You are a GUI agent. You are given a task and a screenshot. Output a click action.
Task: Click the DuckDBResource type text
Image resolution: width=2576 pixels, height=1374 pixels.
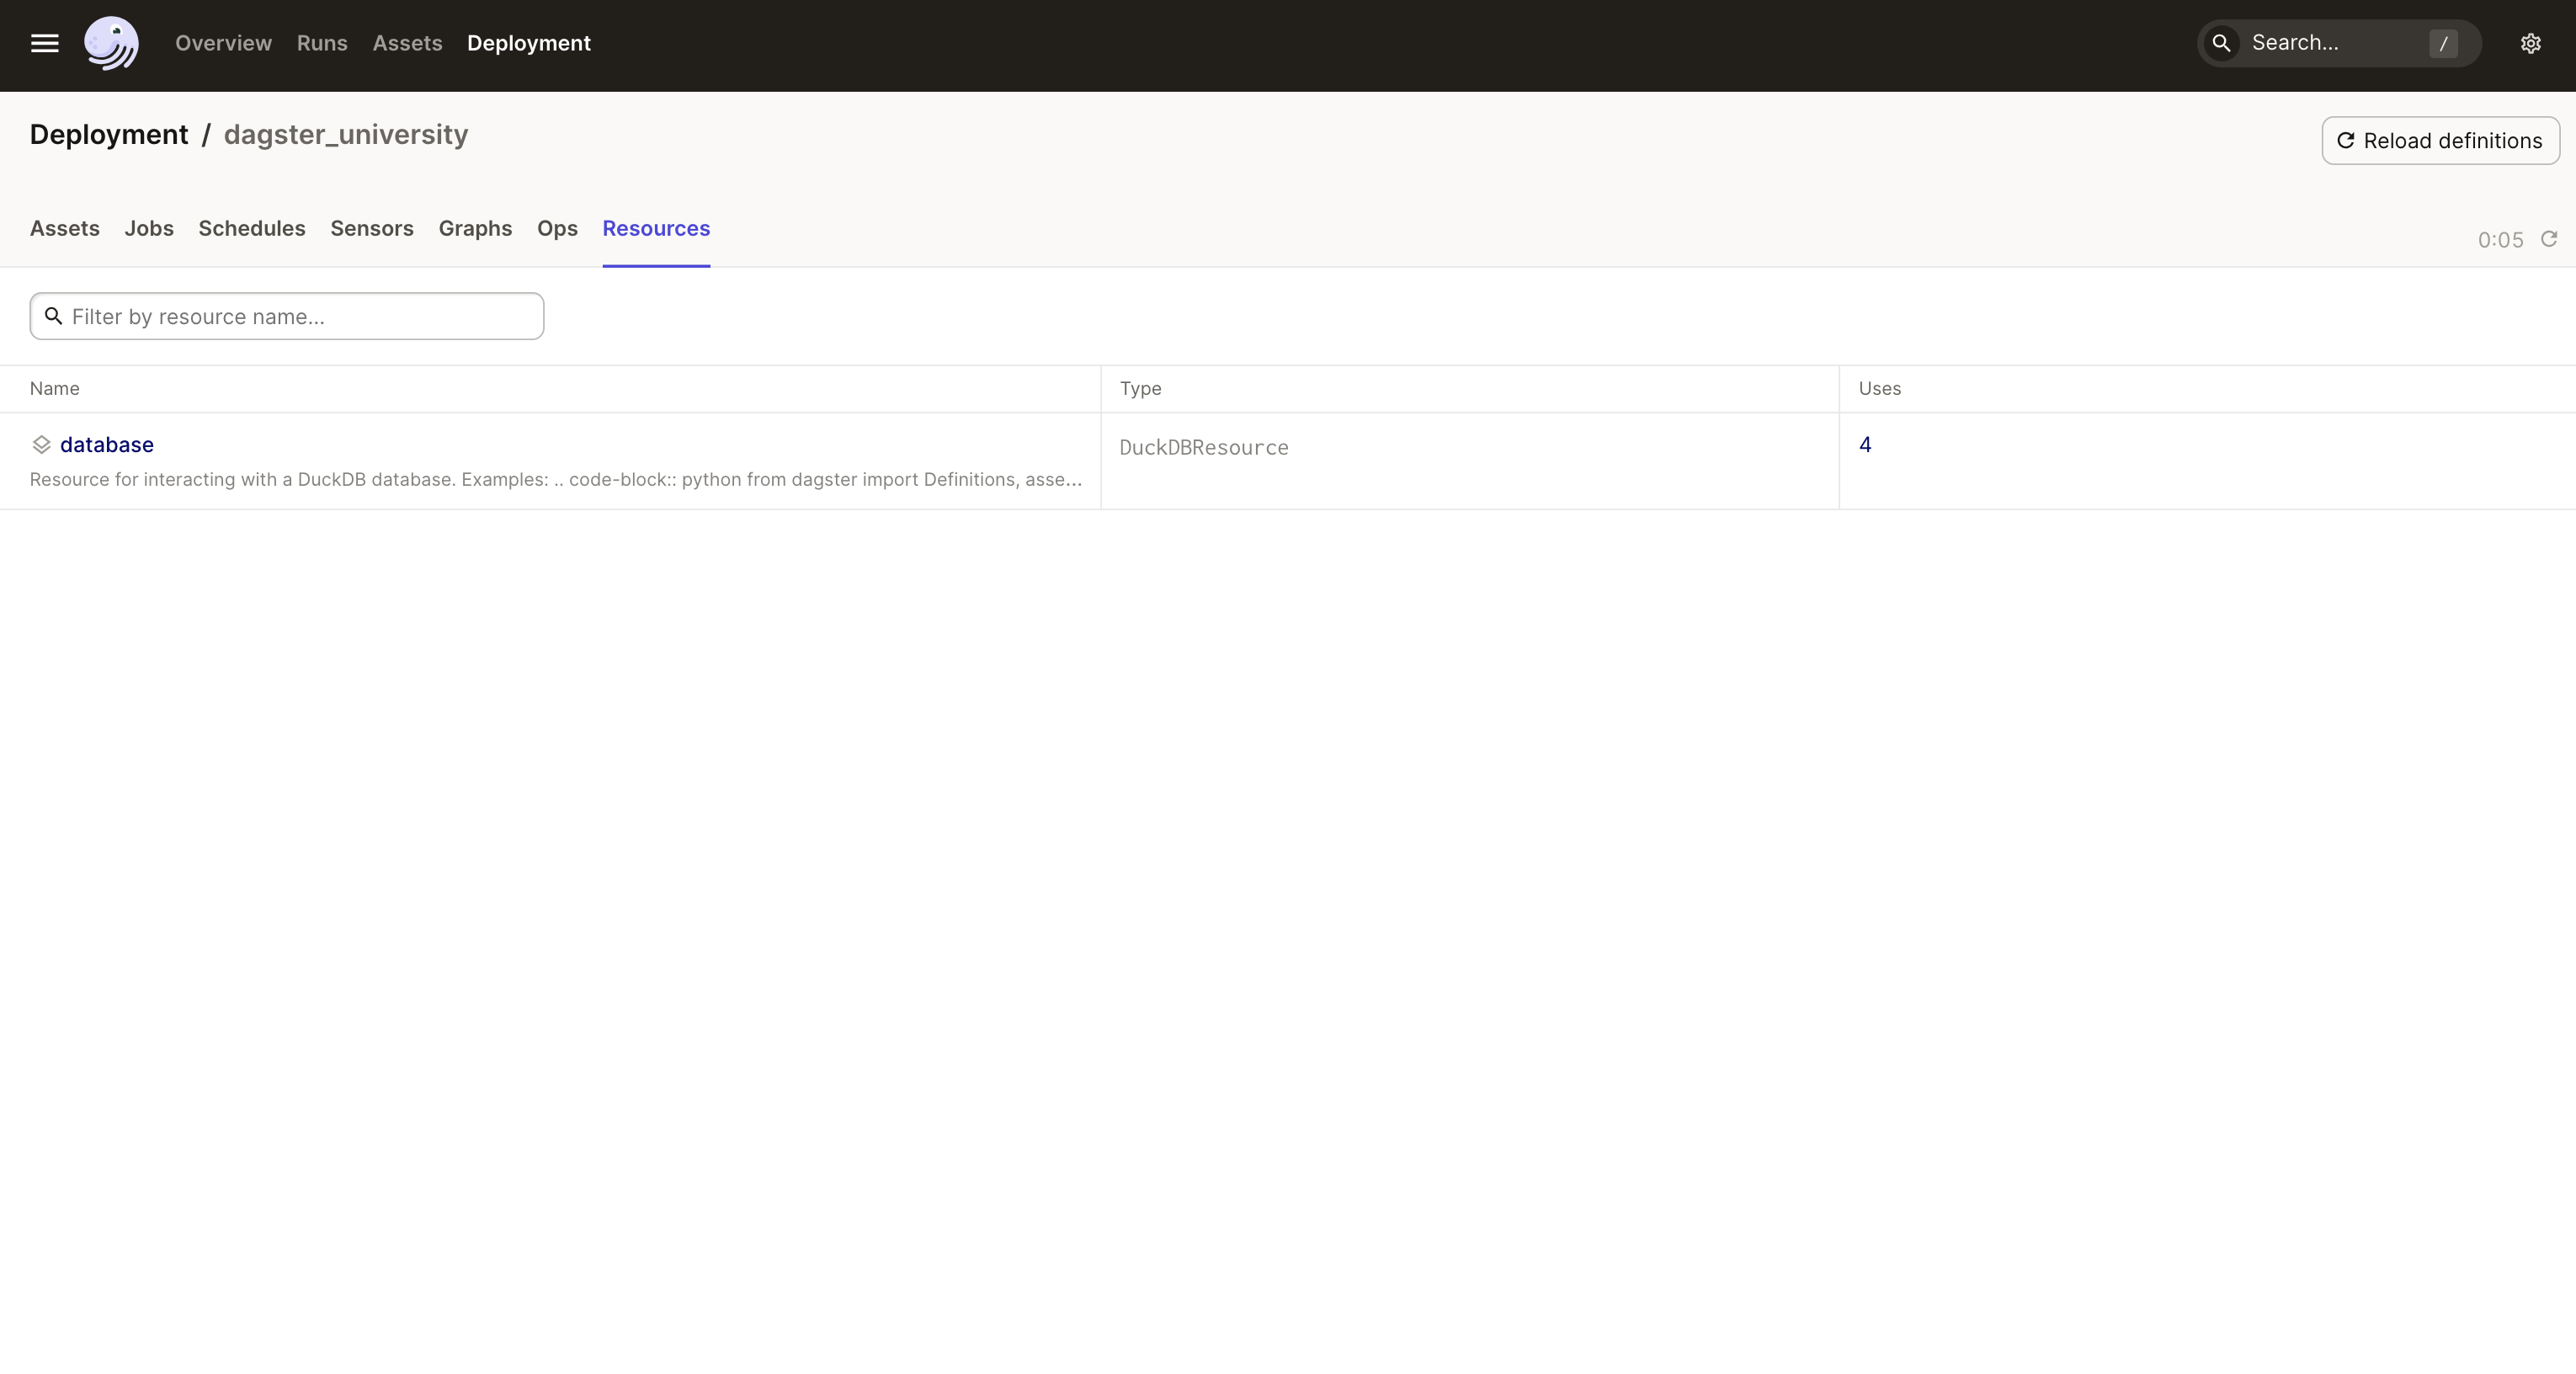pos(1204,448)
